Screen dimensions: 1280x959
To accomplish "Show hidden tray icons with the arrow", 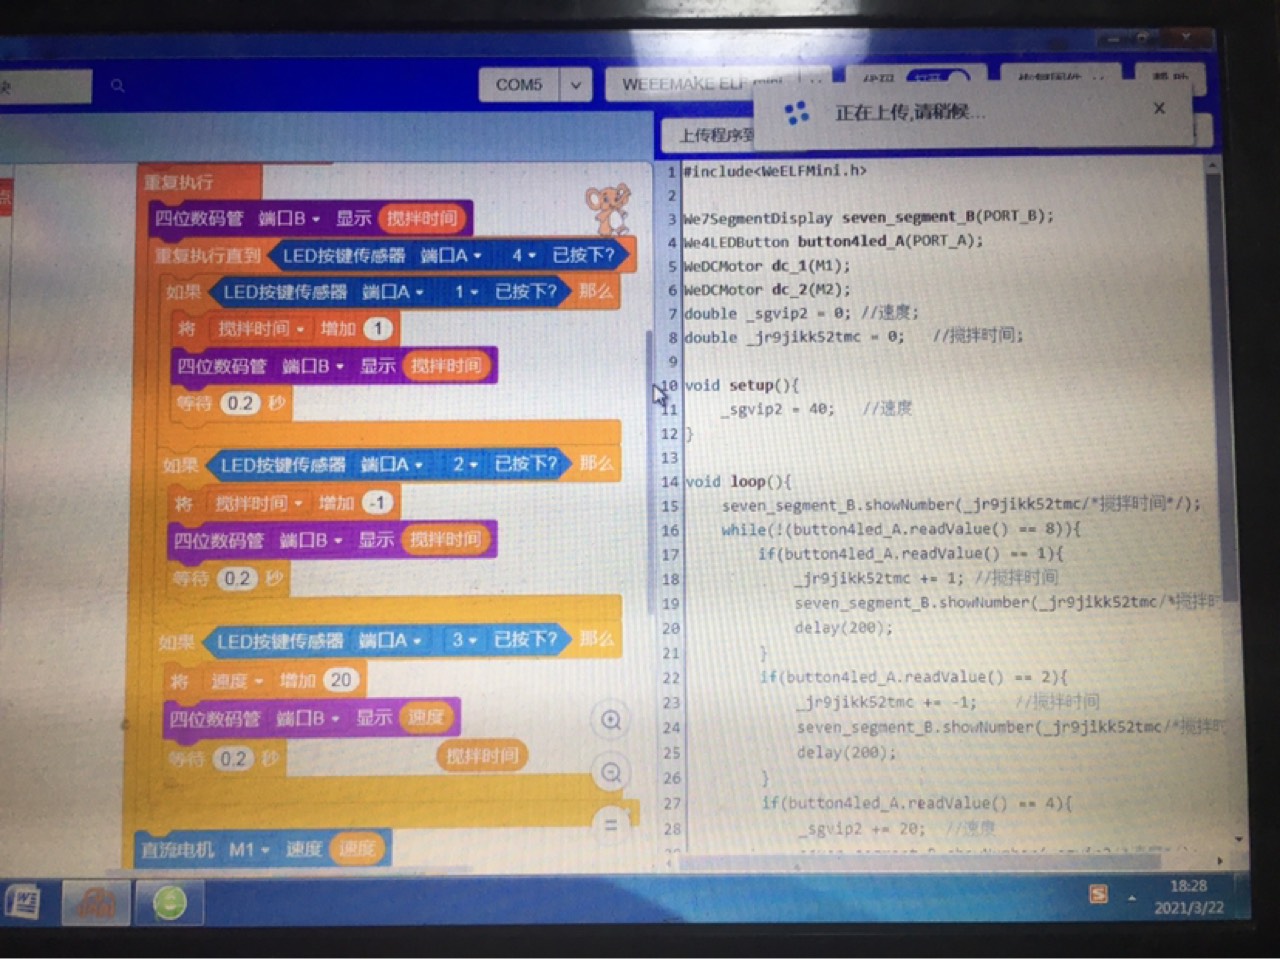I will coord(1134,897).
